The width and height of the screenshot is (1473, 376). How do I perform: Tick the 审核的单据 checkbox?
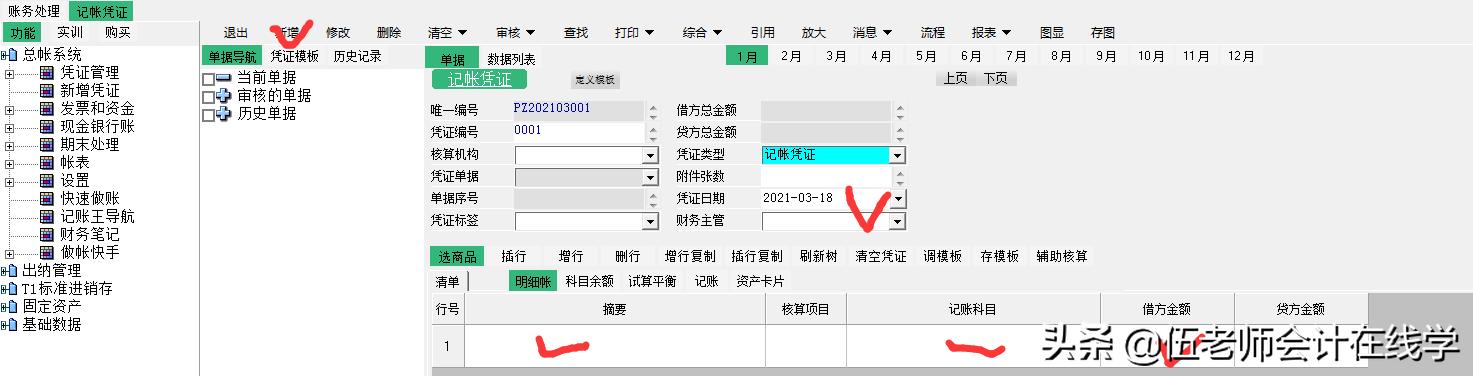tap(208, 97)
